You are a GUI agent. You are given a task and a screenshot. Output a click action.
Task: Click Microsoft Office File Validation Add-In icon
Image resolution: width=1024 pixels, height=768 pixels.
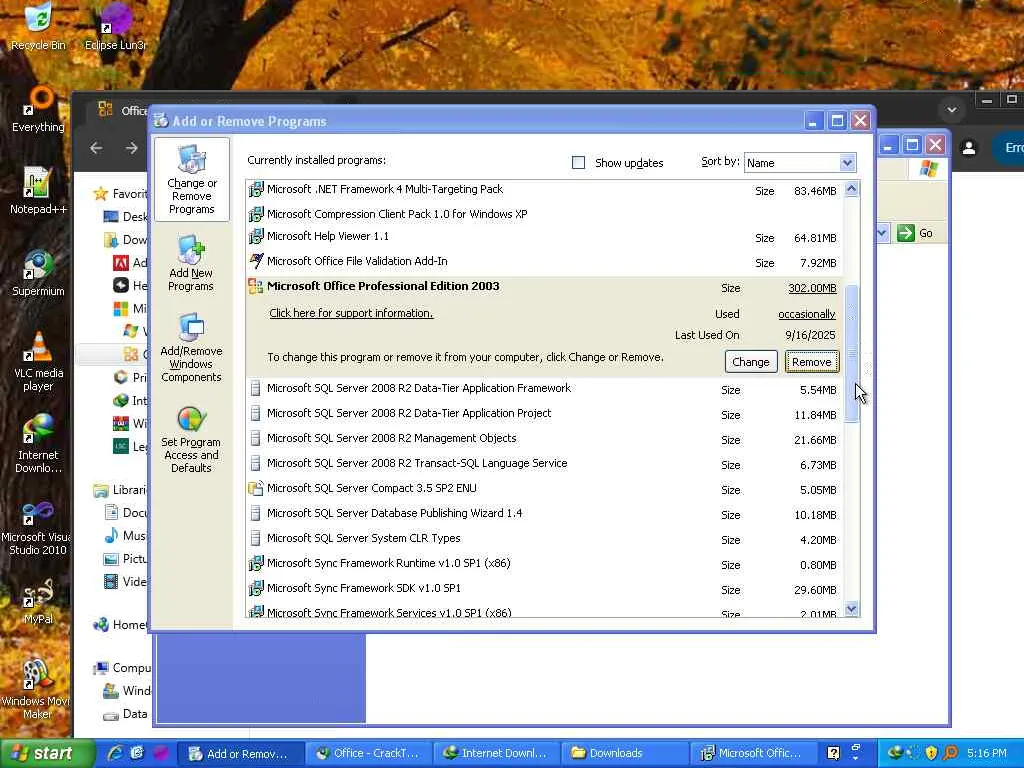[x=256, y=261]
